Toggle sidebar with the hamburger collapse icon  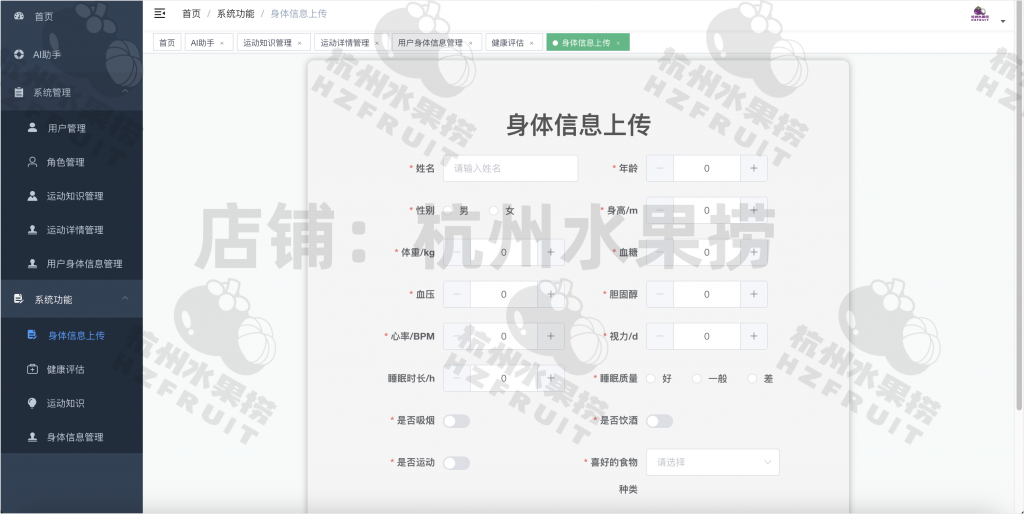(x=159, y=13)
